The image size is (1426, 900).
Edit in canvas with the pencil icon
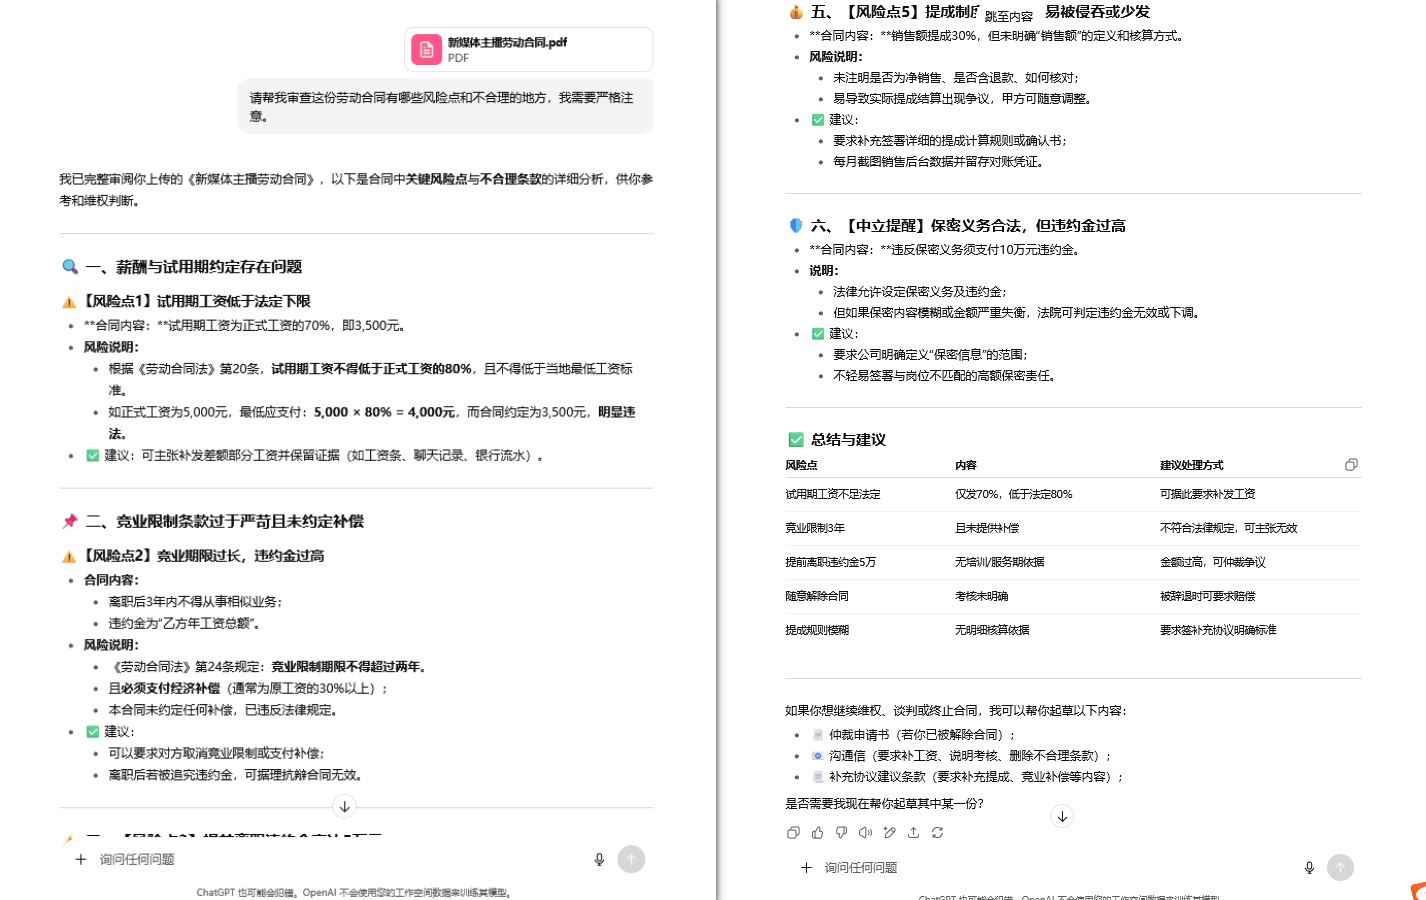(x=889, y=832)
